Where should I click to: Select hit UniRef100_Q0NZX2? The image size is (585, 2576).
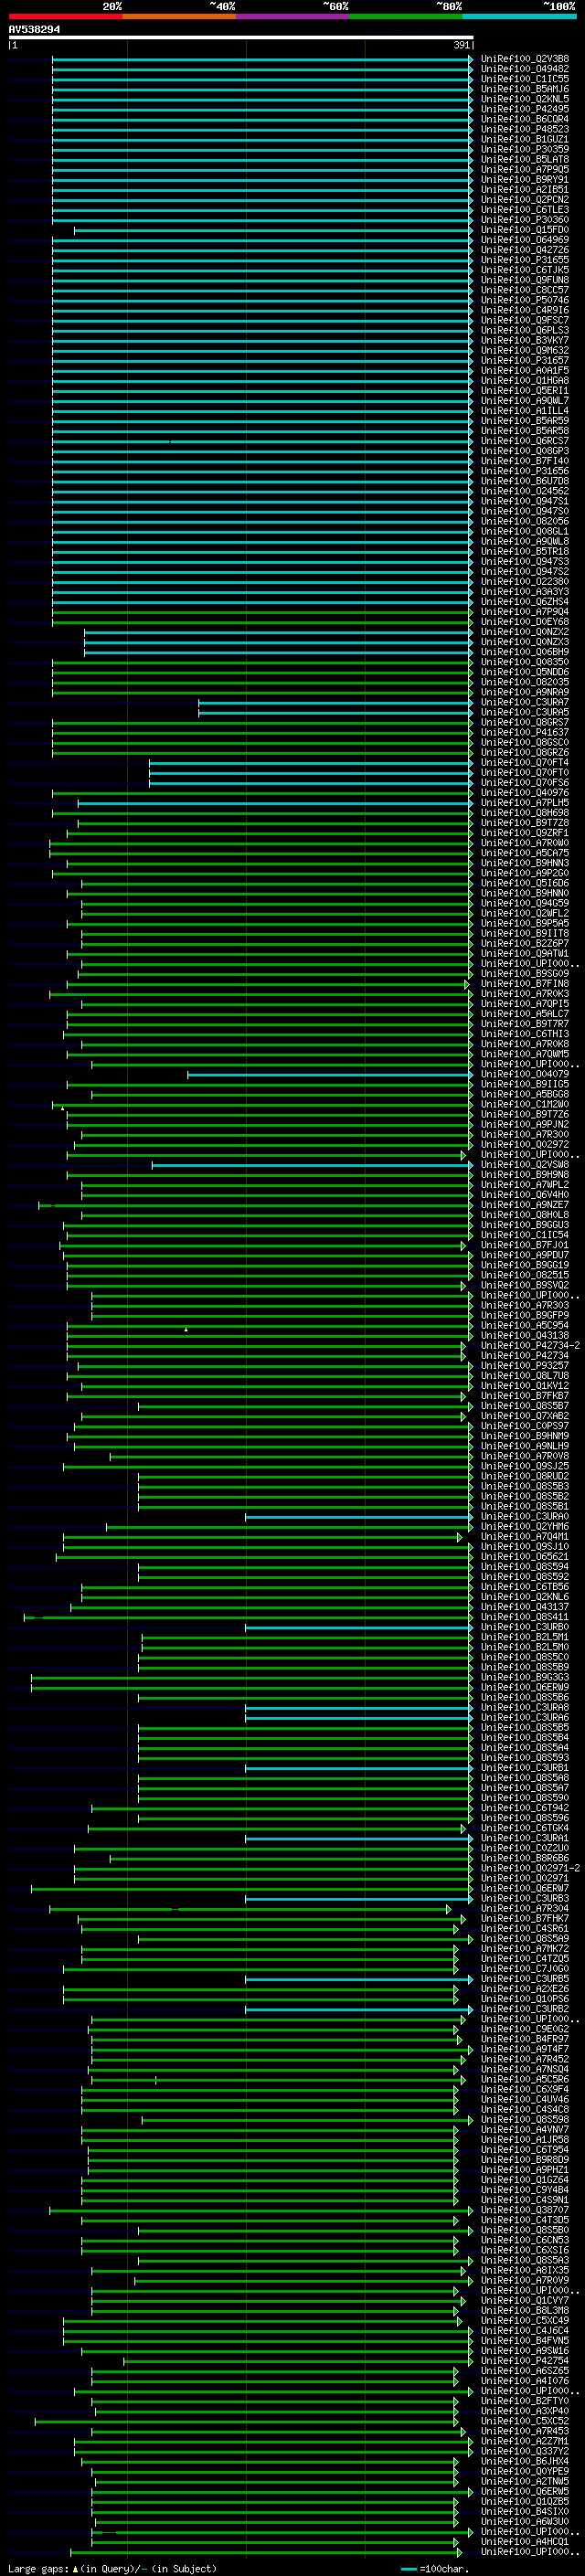pyautogui.click(x=525, y=632)
